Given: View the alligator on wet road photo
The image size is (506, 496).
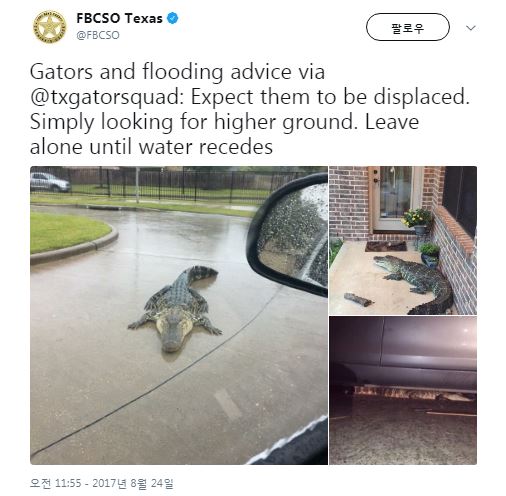Looking at the screenshot, I should (179, 315).
